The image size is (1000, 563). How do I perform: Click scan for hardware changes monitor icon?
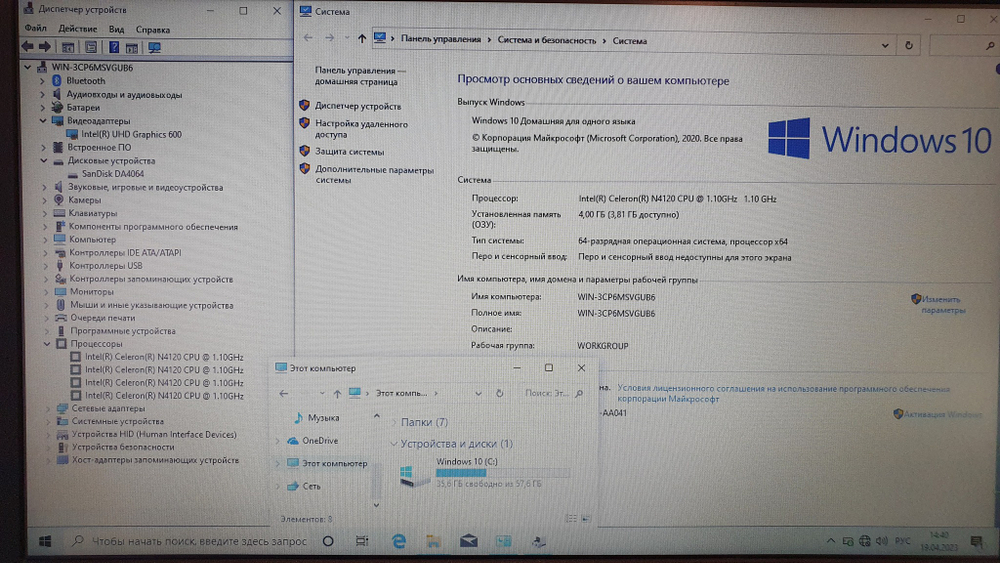(154, 47)
